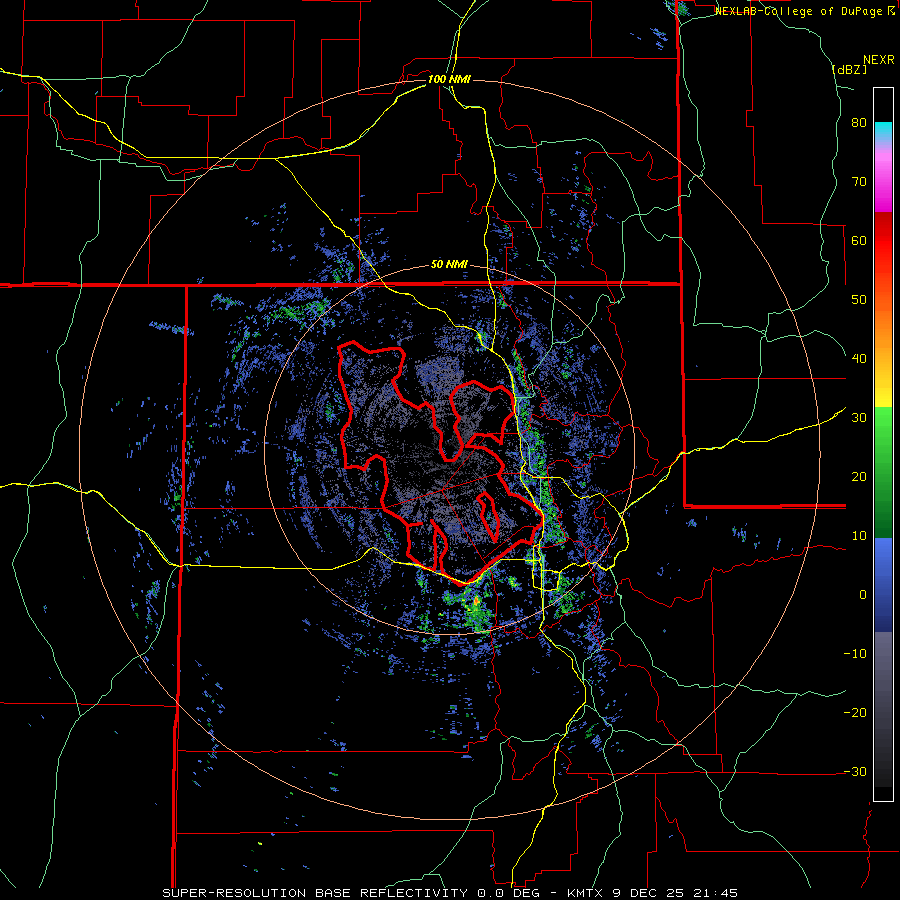Click the 60 value on the dBZ scale

coord(859,240)
